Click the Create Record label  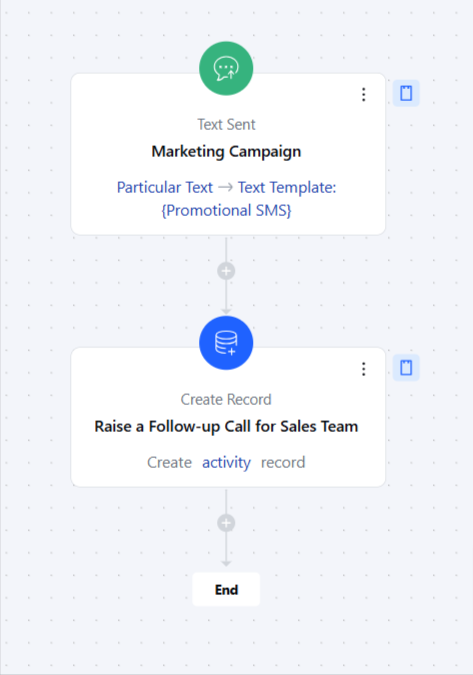pyautogui.click(x=226, y=399)
